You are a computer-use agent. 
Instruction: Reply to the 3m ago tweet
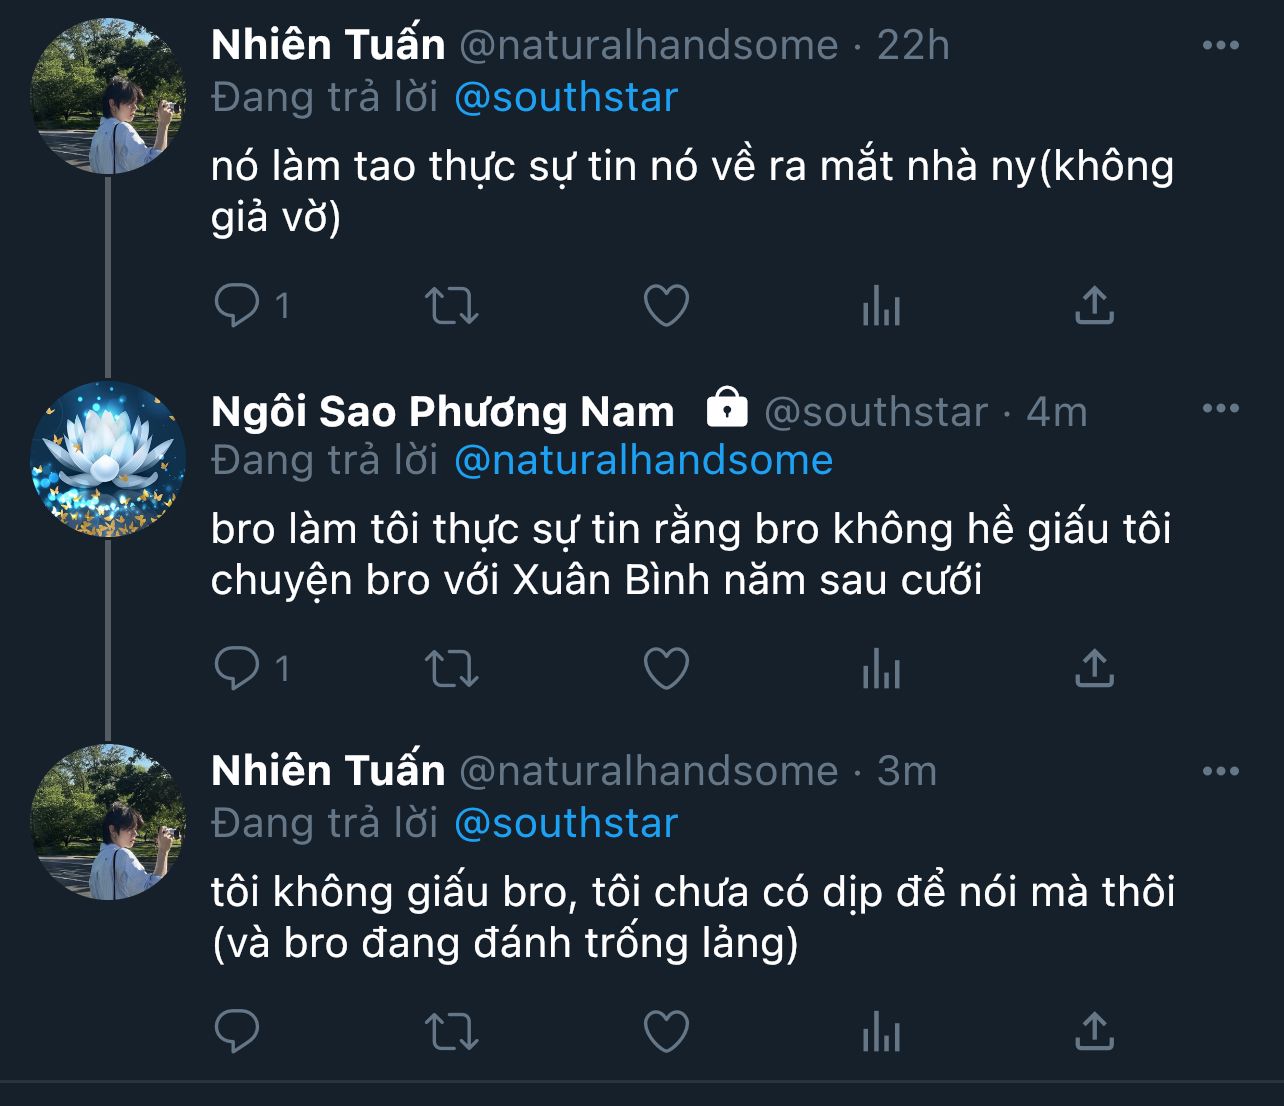tap(237, 1031)
